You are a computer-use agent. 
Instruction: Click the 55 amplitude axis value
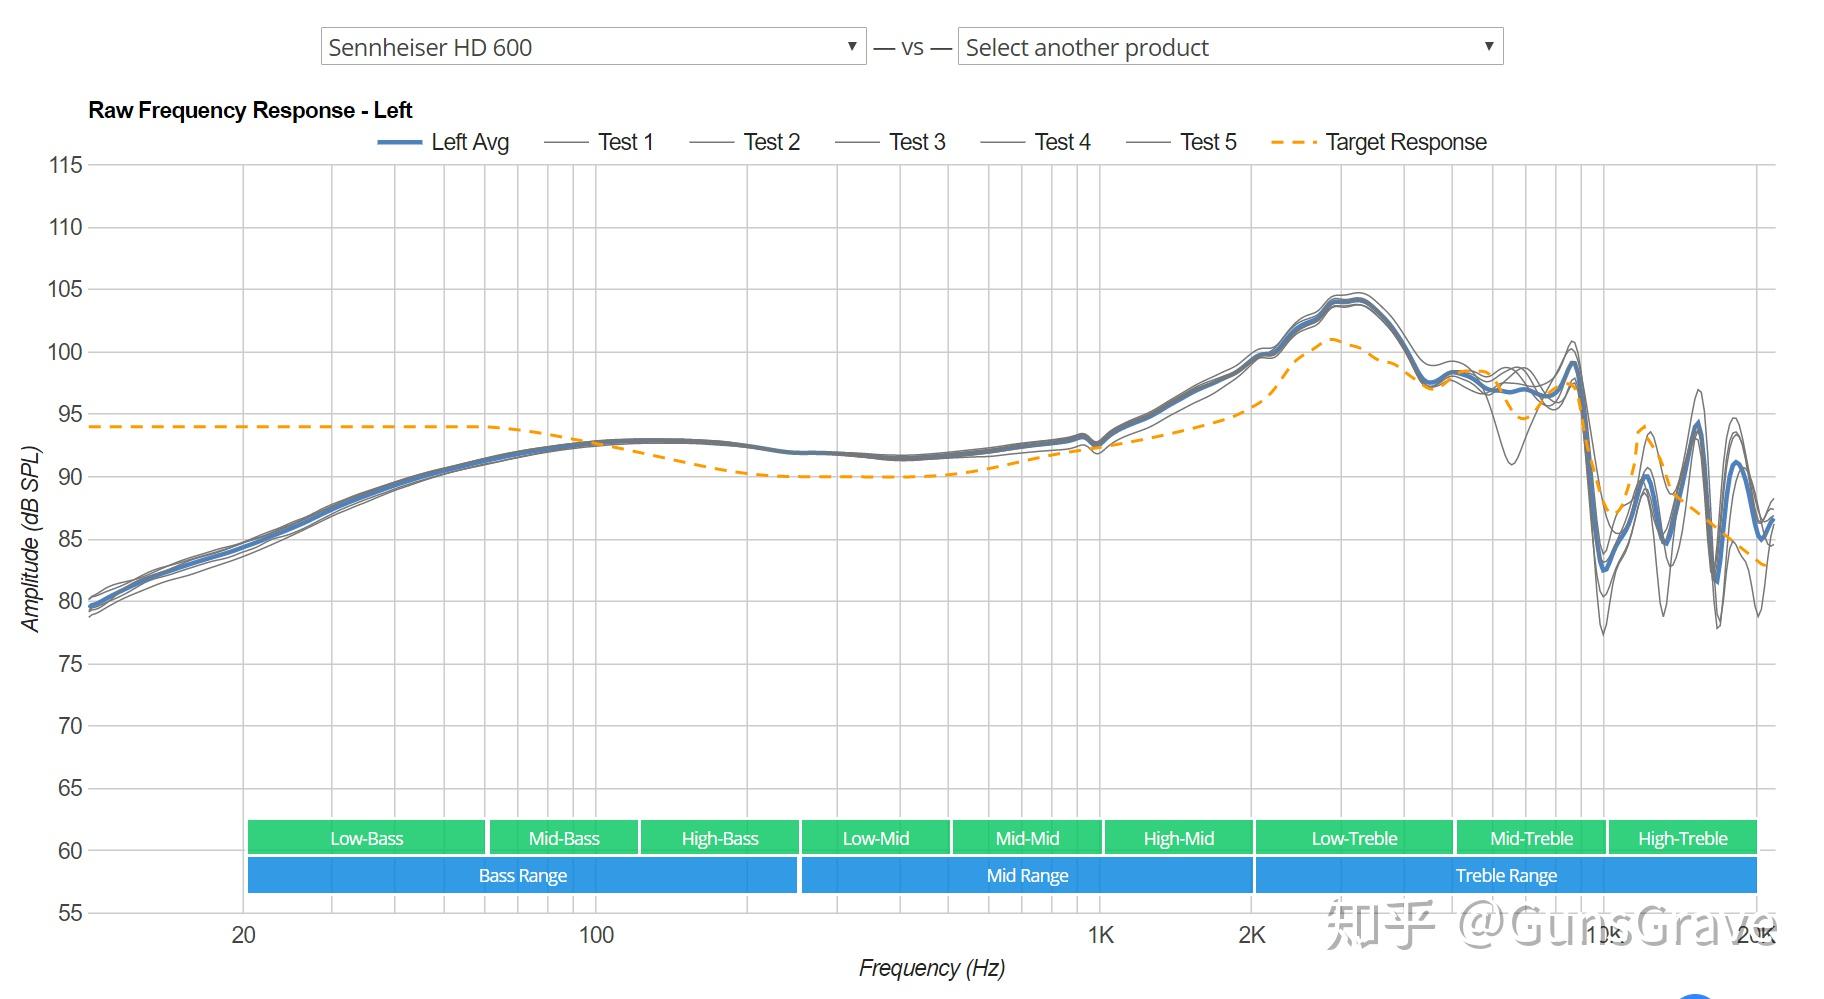[70, 913]
